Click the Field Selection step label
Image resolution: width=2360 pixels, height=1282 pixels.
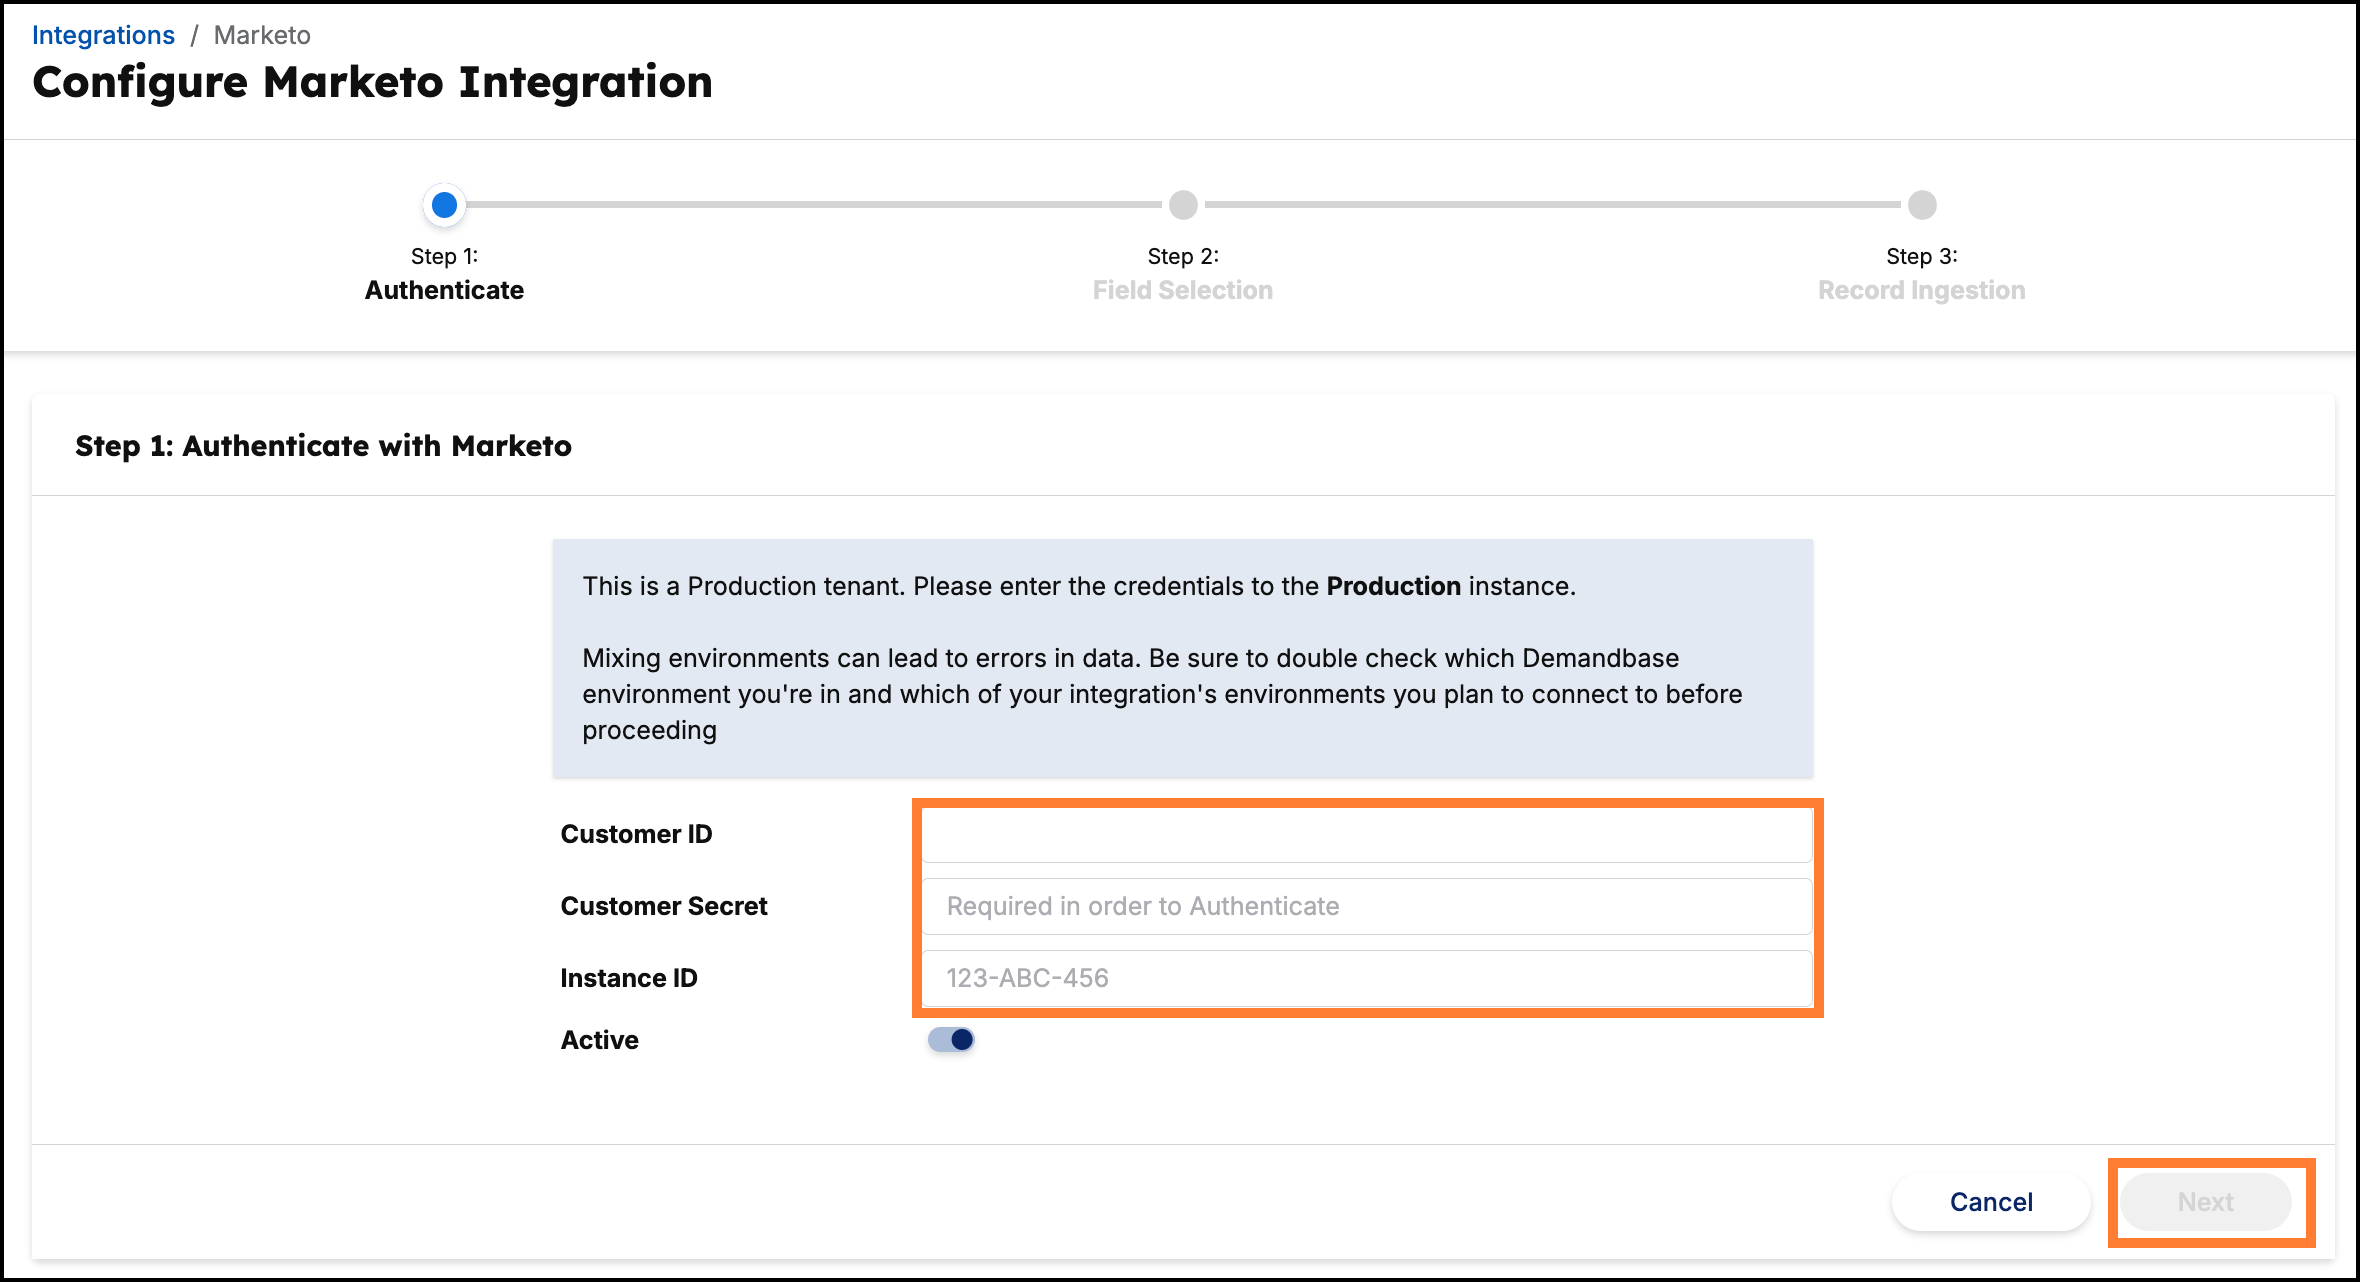coord(1183,290)
